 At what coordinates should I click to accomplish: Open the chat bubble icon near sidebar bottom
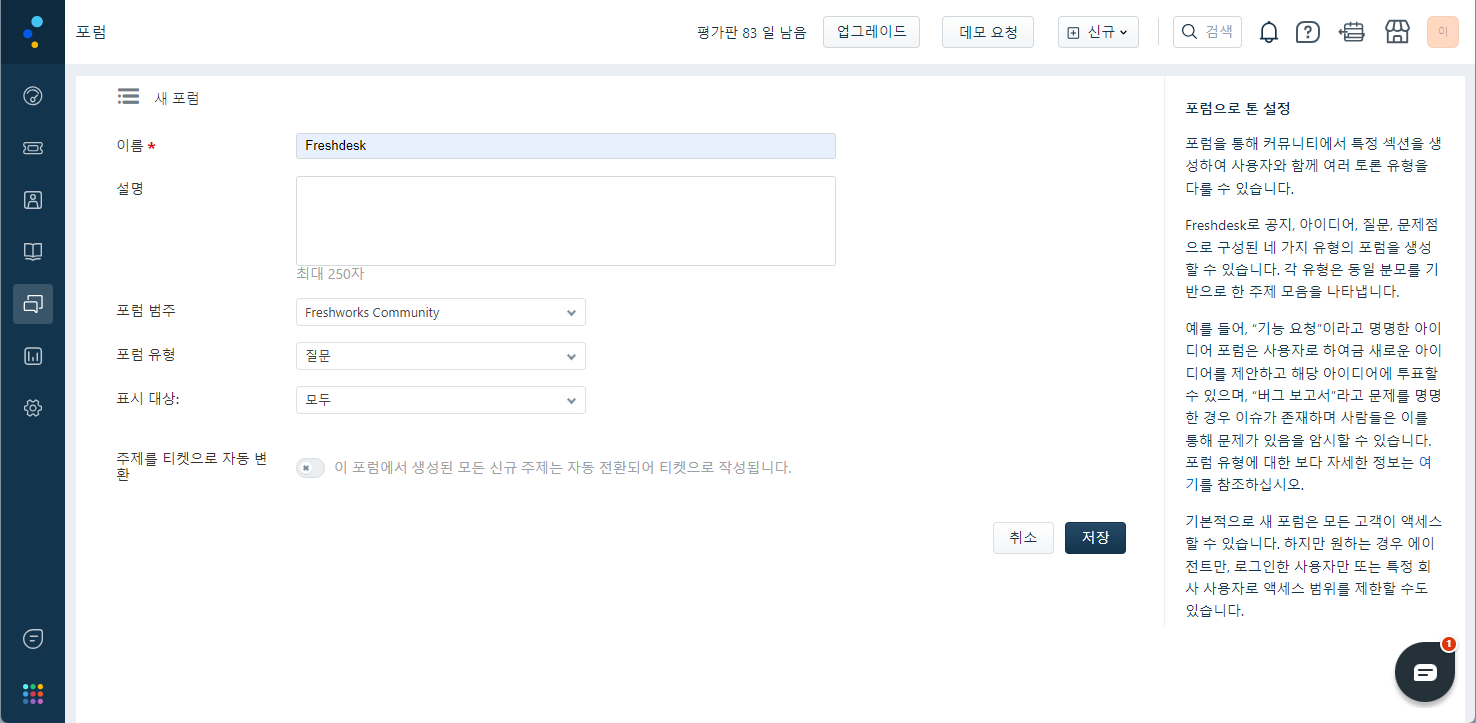(33, 638)
